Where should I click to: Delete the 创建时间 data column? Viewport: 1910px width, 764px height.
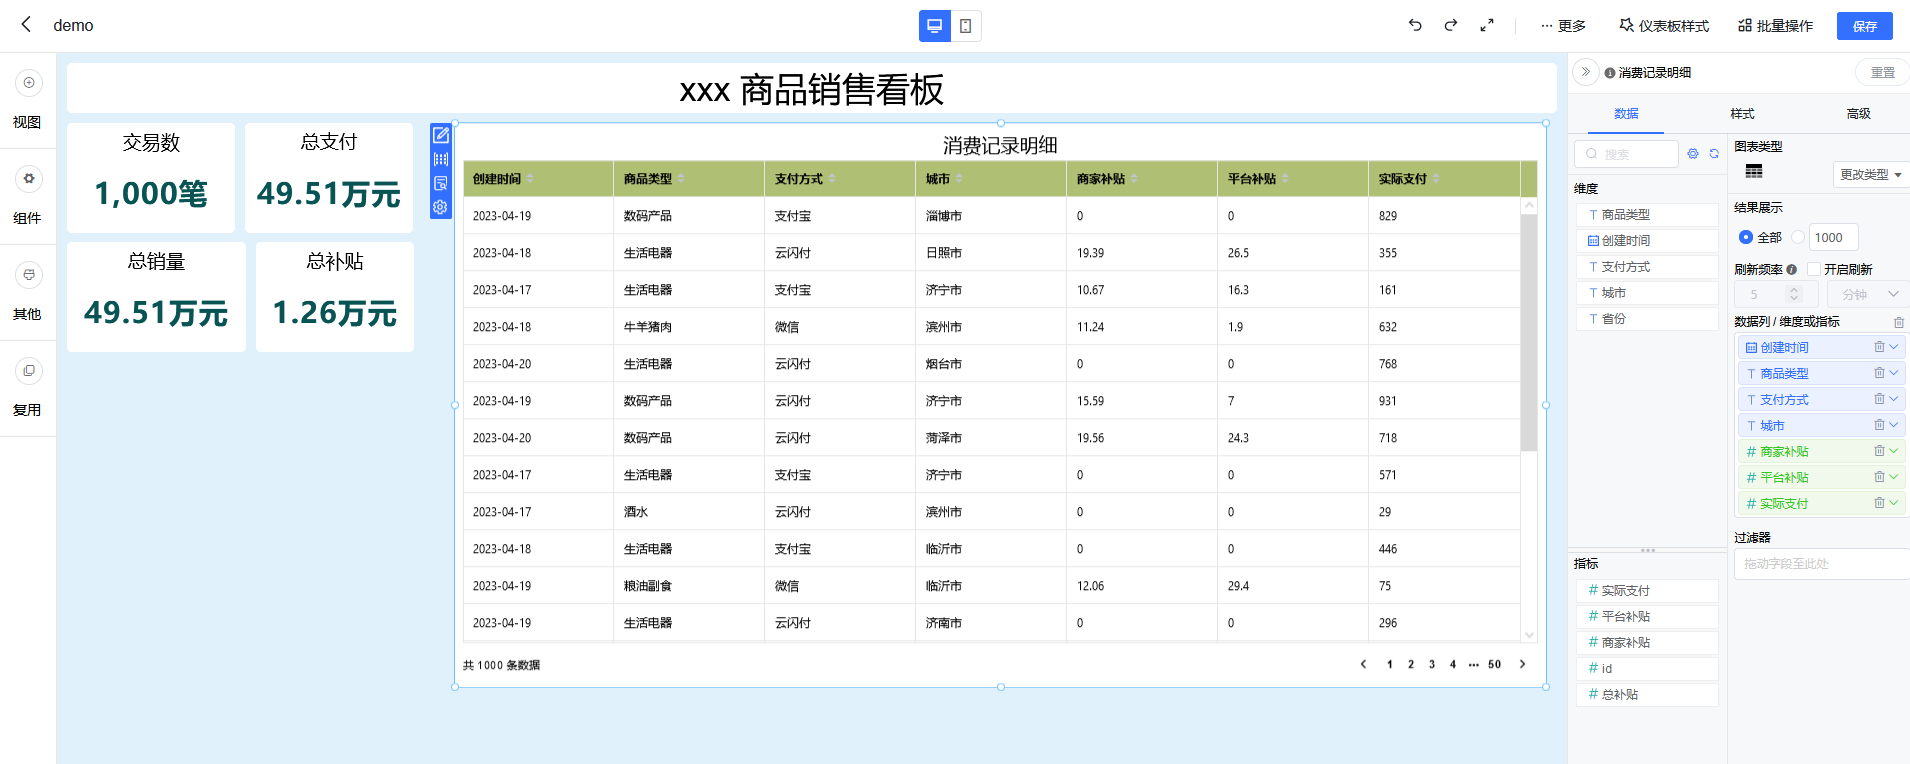tap(1879, 347)
